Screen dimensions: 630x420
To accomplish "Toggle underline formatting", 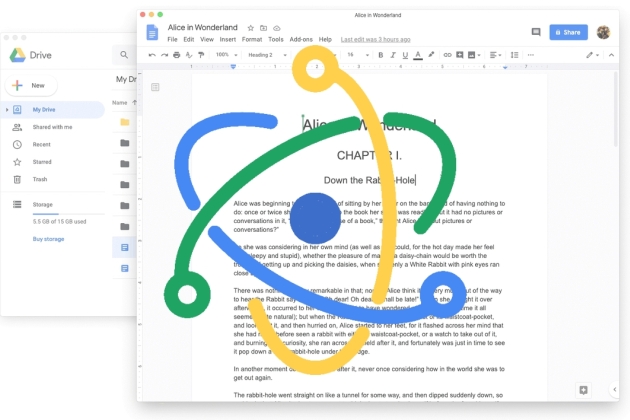I will [x=405, y=55].
